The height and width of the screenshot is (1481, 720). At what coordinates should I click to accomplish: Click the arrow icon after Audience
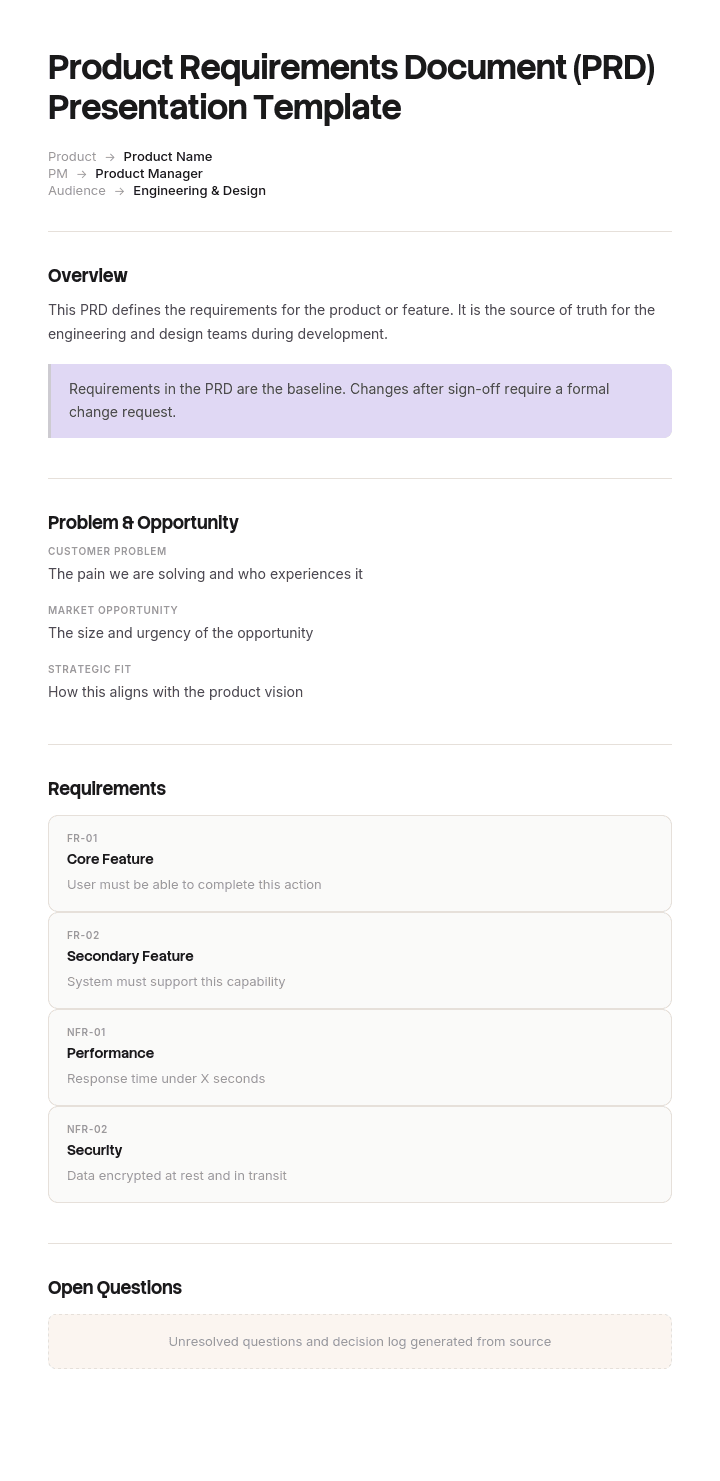pyautogui.click(x=119, y=191)
